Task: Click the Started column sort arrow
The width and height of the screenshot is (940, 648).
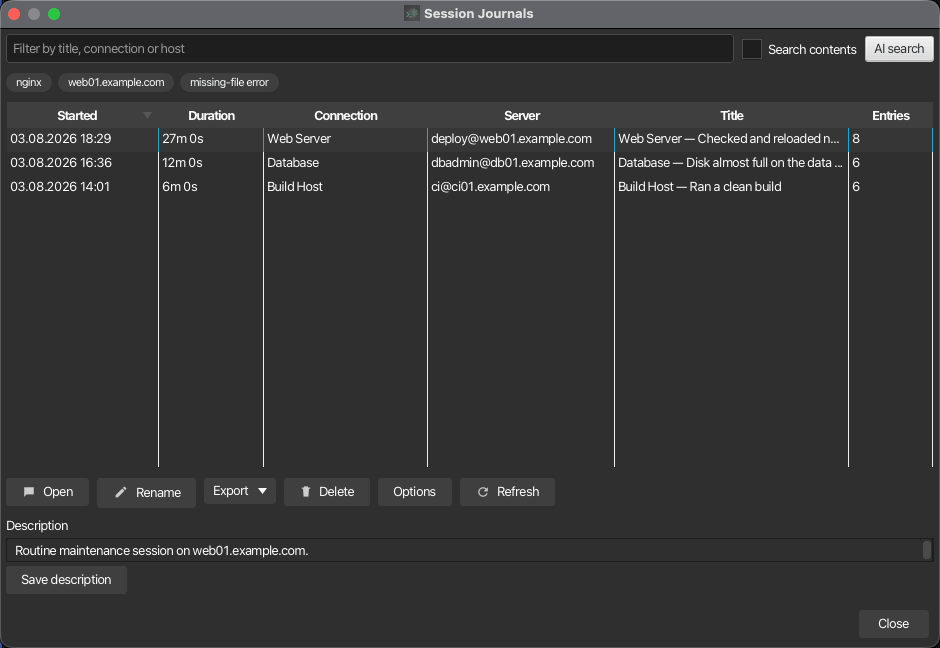Action: (147, 115)
